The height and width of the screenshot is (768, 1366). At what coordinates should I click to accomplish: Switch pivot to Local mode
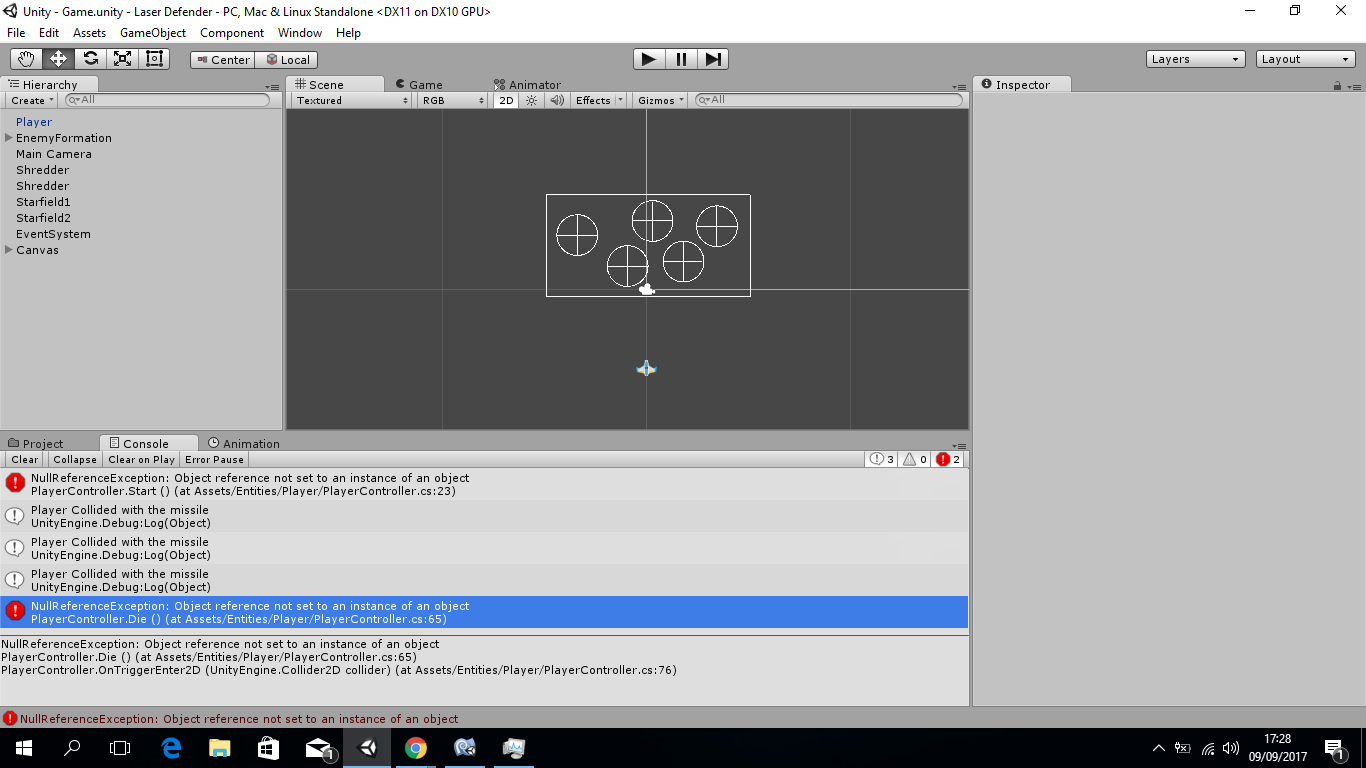click(287, 59)
